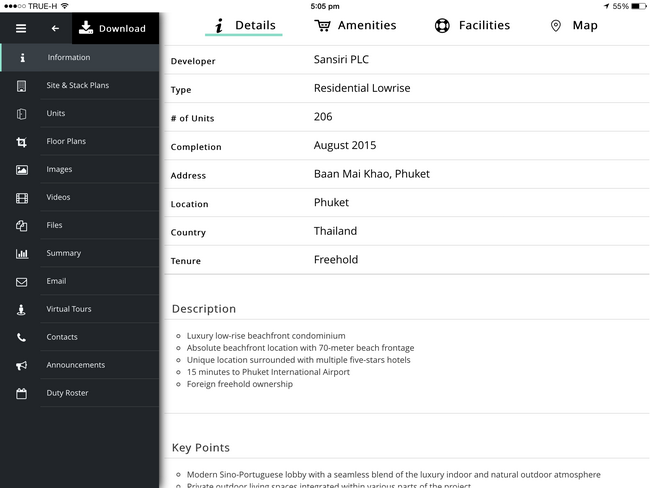Click the Summary bar chart icon
The width and height of the screenshot is (650, 488).
22,254
